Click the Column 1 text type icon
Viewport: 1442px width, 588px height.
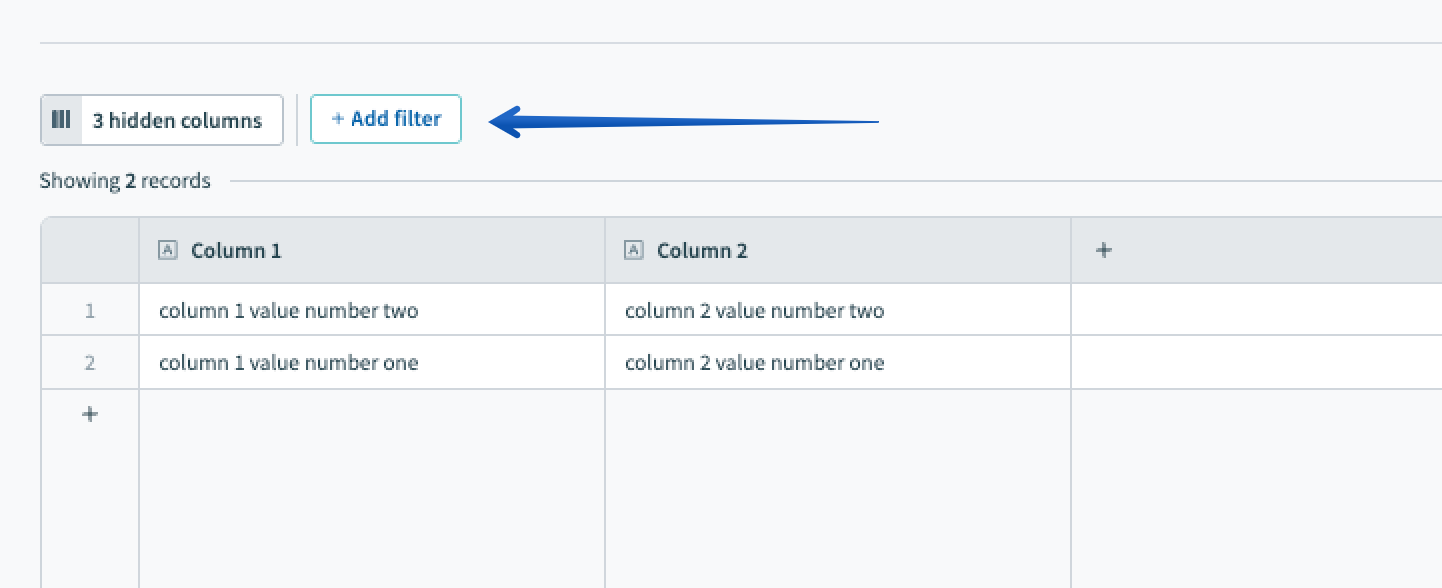pos(167,250)
